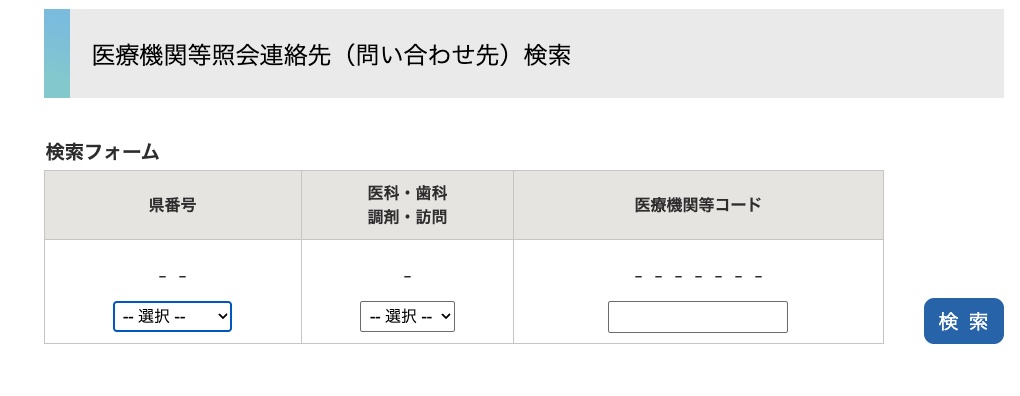The image size is (1020, 396).
Task: Click the page title 医療機関等照会連絡先 heading
Action: [331, 55]
